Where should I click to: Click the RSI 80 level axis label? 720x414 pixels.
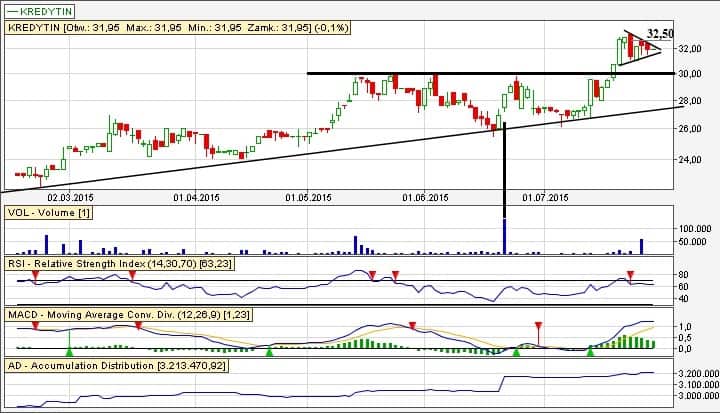click(x=684, y=273)
